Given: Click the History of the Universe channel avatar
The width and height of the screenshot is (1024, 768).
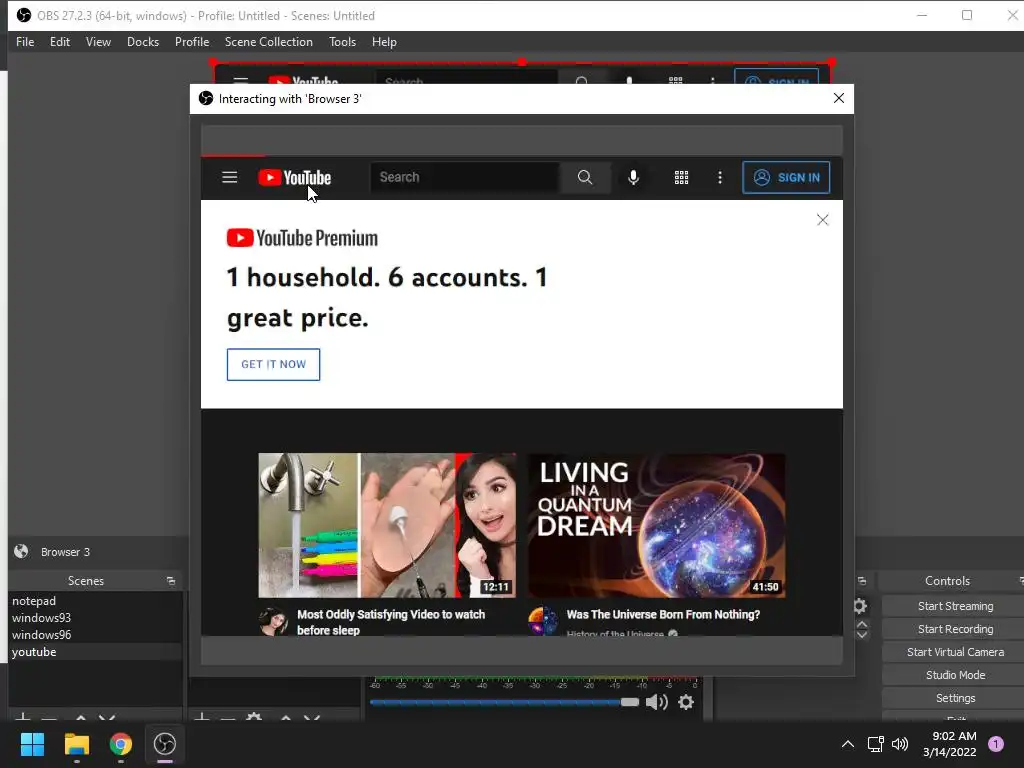Looking at the screenshot, I should pyautogui.click(x=543, y=620).
